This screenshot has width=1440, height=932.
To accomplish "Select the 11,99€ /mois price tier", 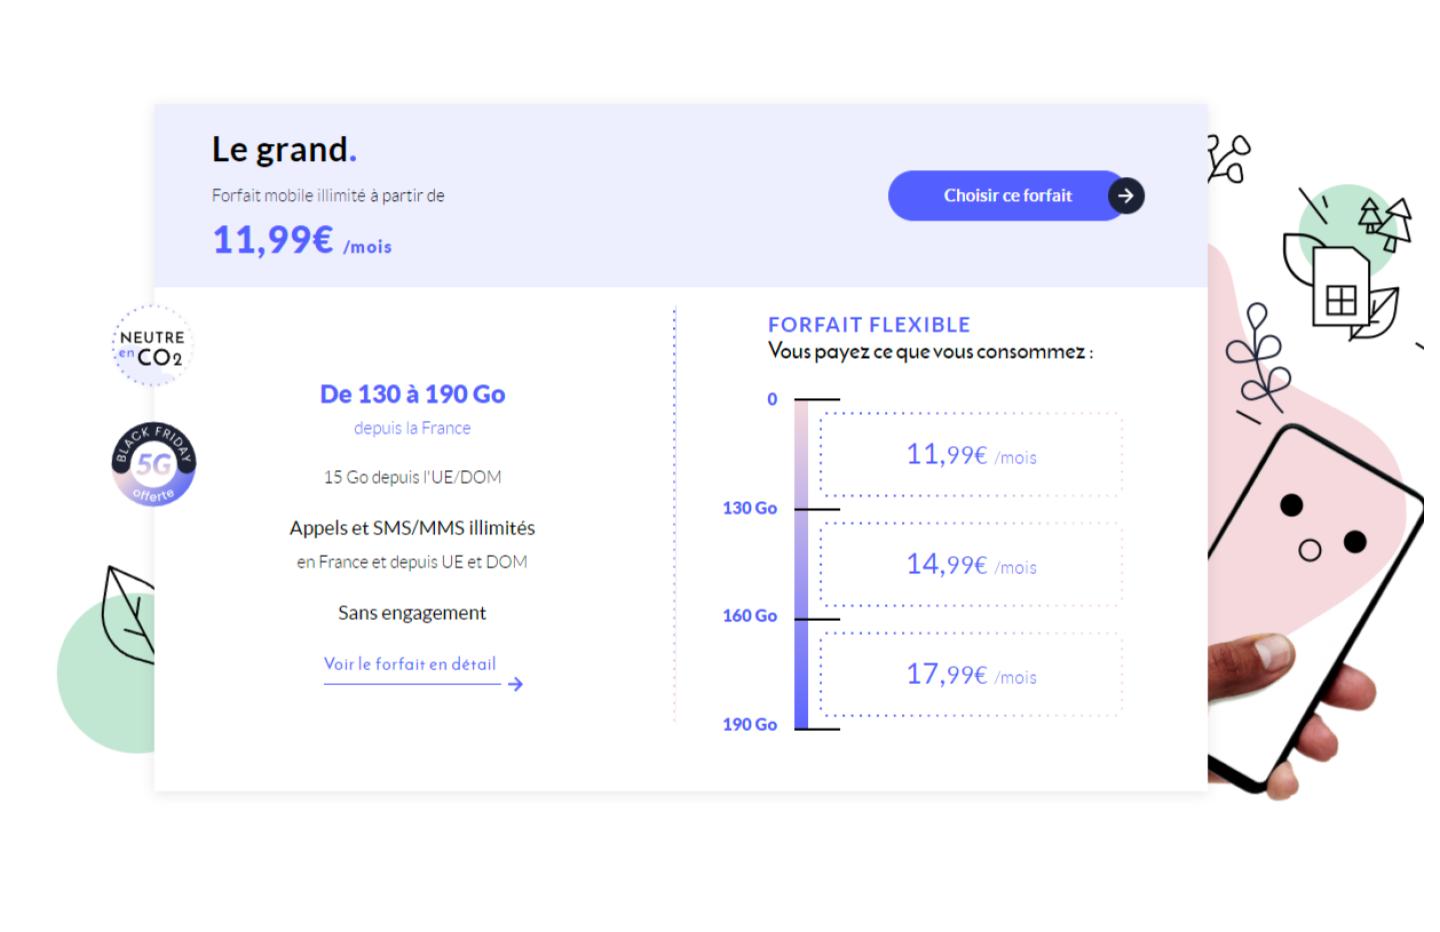I will coord(971,455).
